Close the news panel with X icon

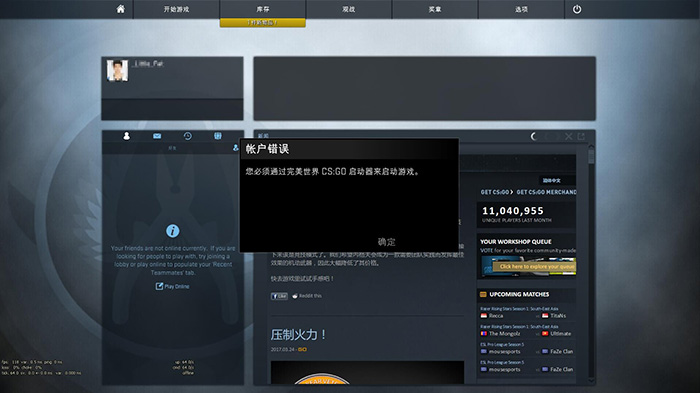click(568, 136)
